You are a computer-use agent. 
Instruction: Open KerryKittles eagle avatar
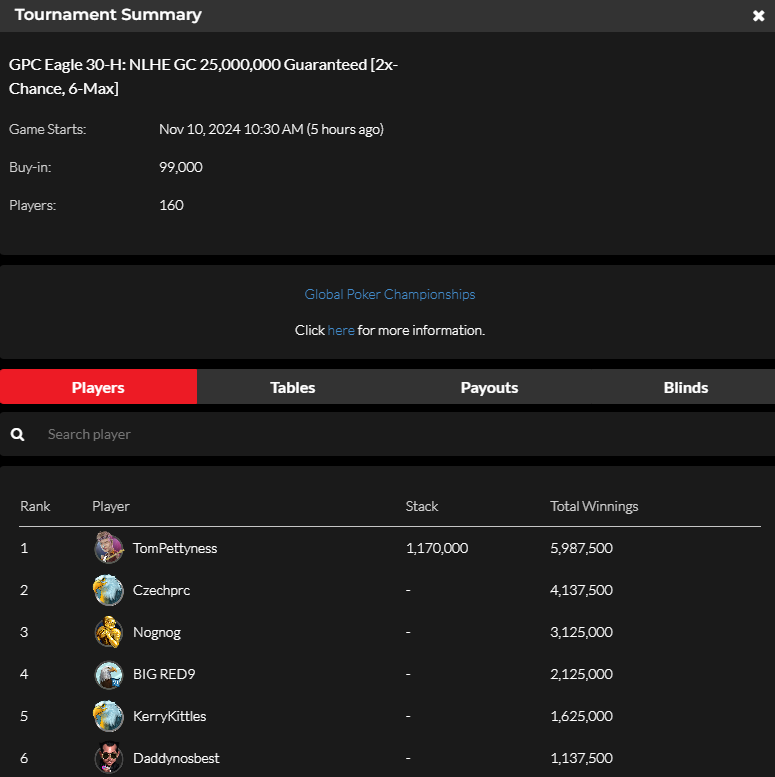109,716
